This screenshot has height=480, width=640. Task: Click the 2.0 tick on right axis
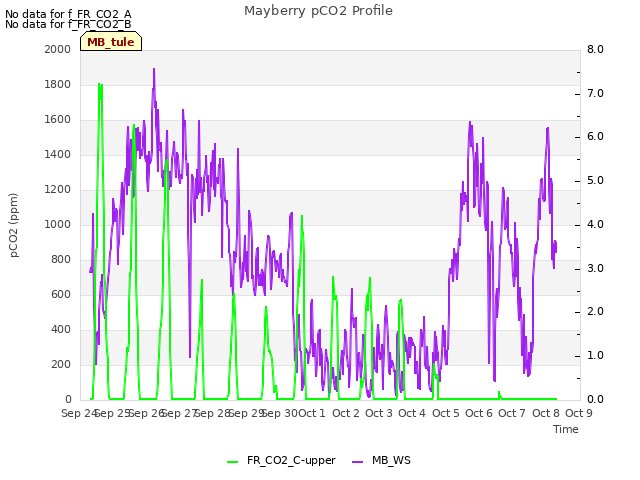point(595,312)
